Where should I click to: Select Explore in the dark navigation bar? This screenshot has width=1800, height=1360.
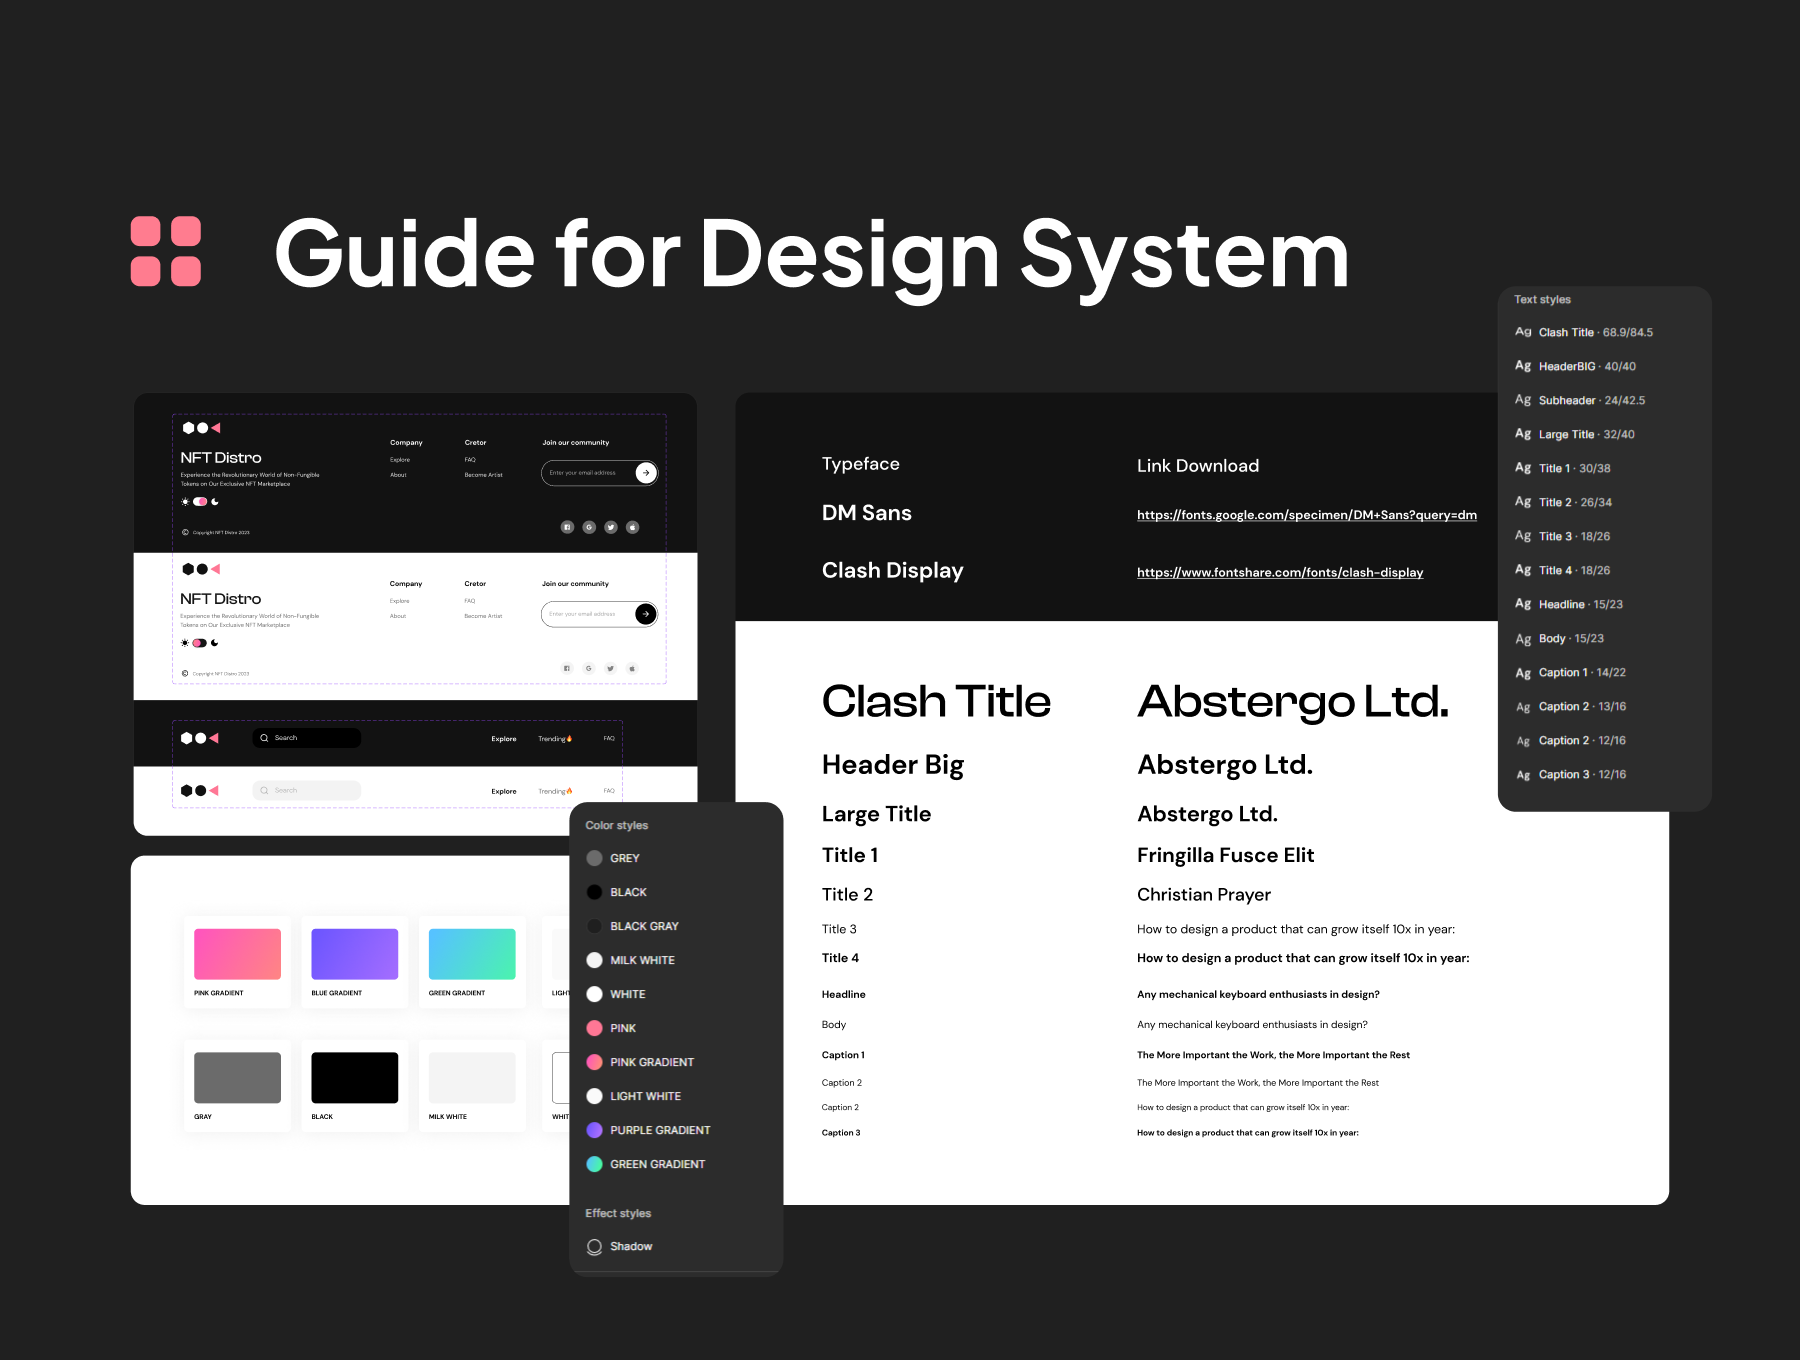click(x=504, y=739)
